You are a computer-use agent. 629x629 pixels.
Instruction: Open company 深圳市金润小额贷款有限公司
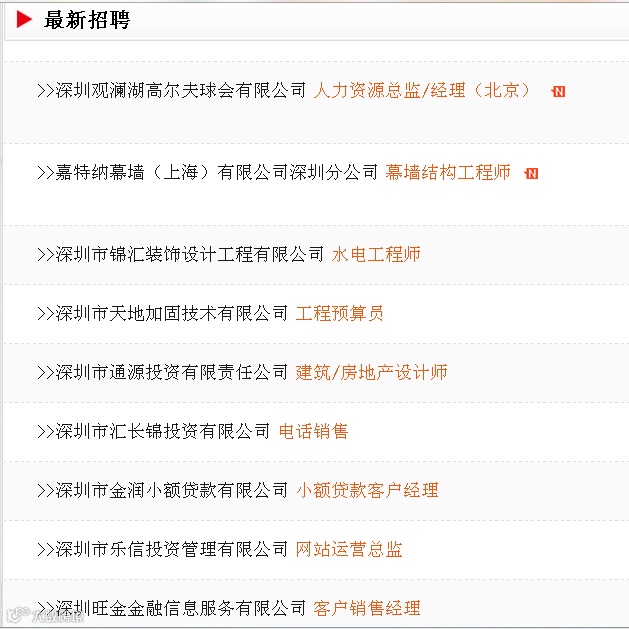[x=172, y=490]
